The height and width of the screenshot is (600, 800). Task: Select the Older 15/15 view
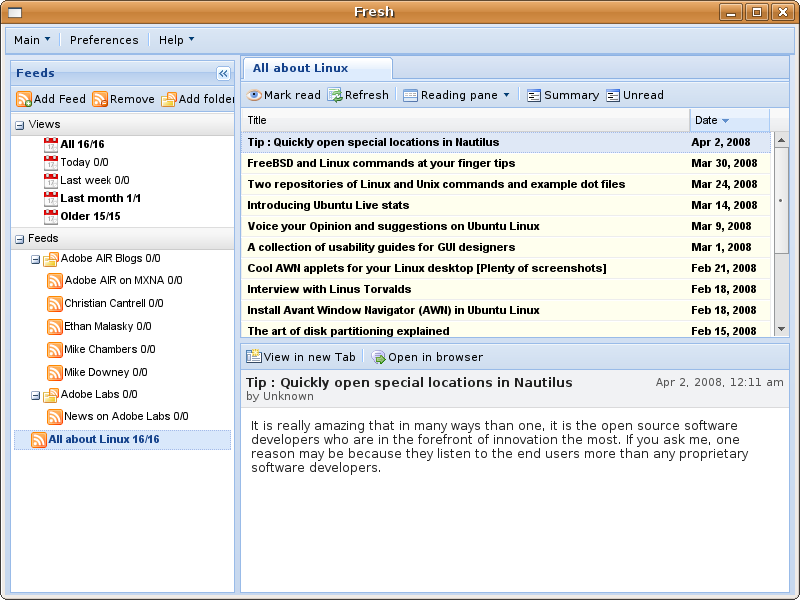coord(90,216)
